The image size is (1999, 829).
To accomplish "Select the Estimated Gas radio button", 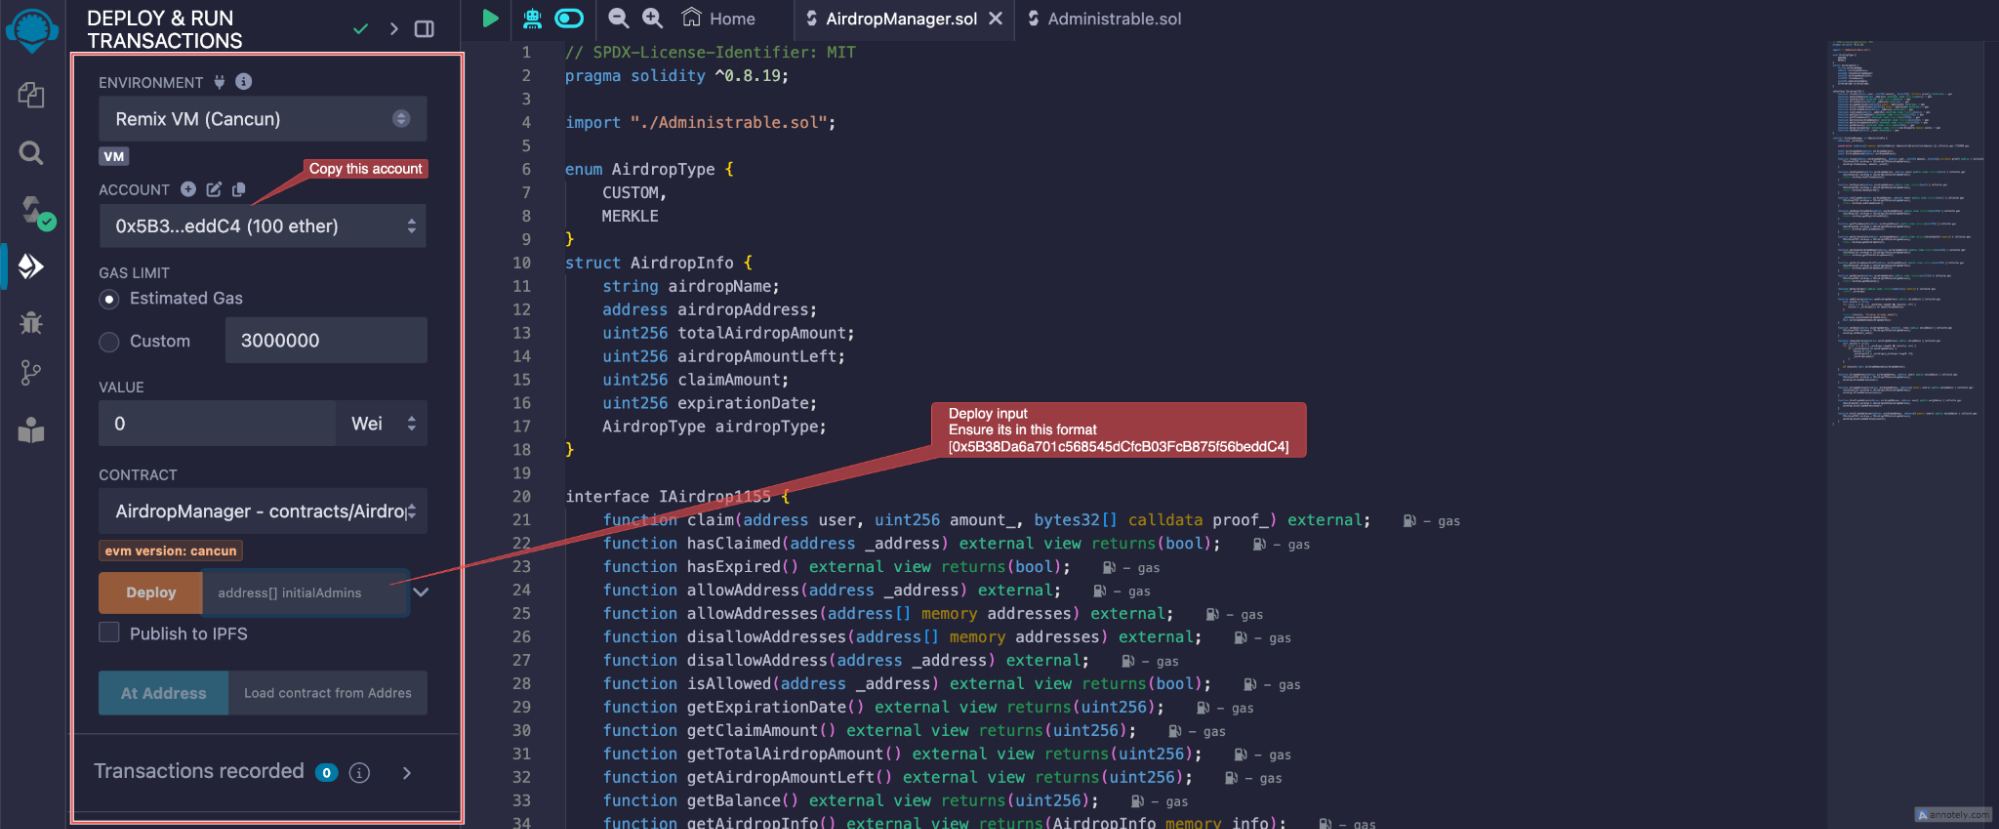I will coord(110,299).
